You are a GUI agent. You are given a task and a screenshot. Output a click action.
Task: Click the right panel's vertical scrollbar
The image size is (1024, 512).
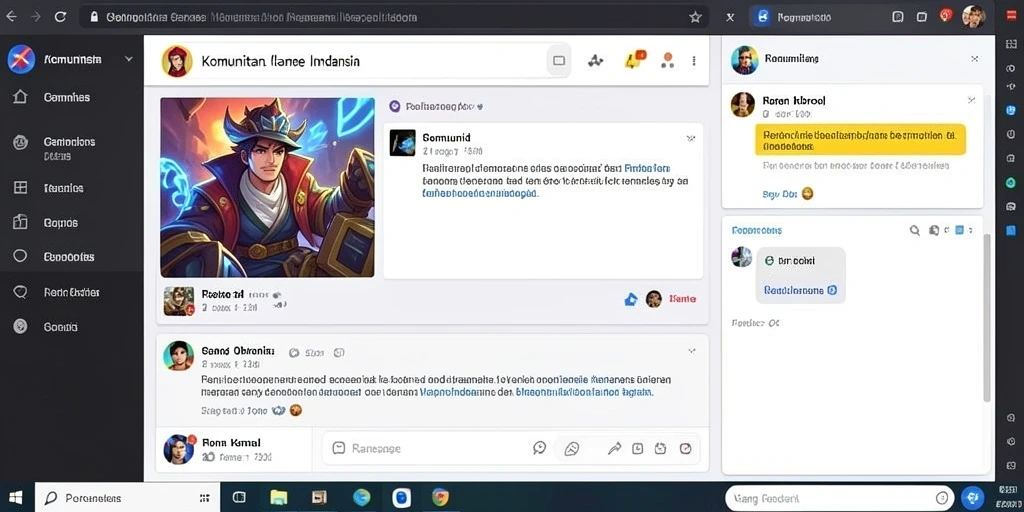[987, 317]
